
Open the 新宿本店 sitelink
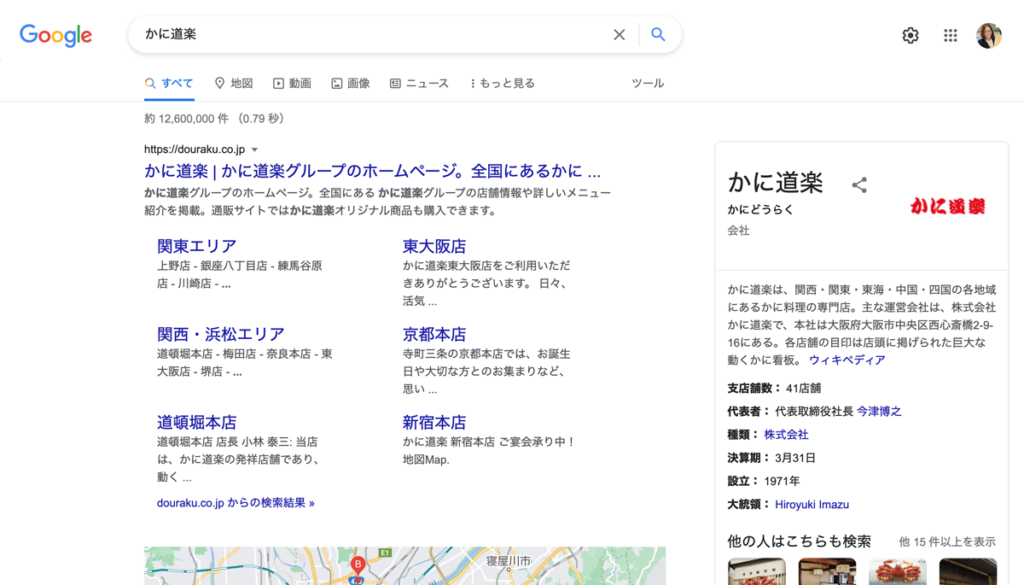click(434, 422)
